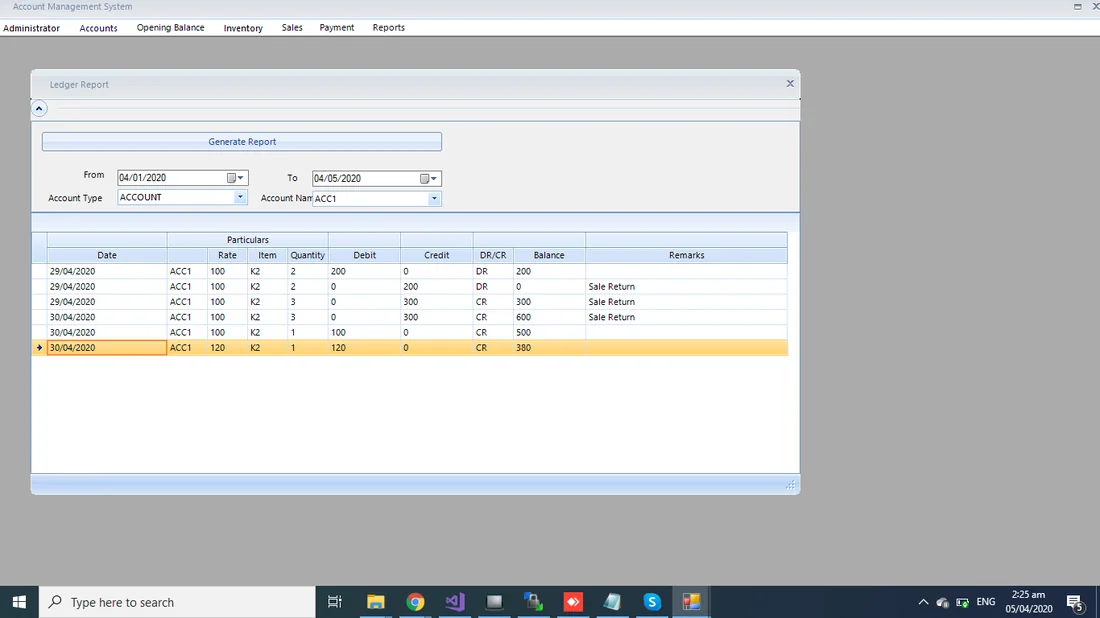Sort by the Date column header
Image resolution: width=1100 pixels, height=618 pixels.
(x=107, y=255)
